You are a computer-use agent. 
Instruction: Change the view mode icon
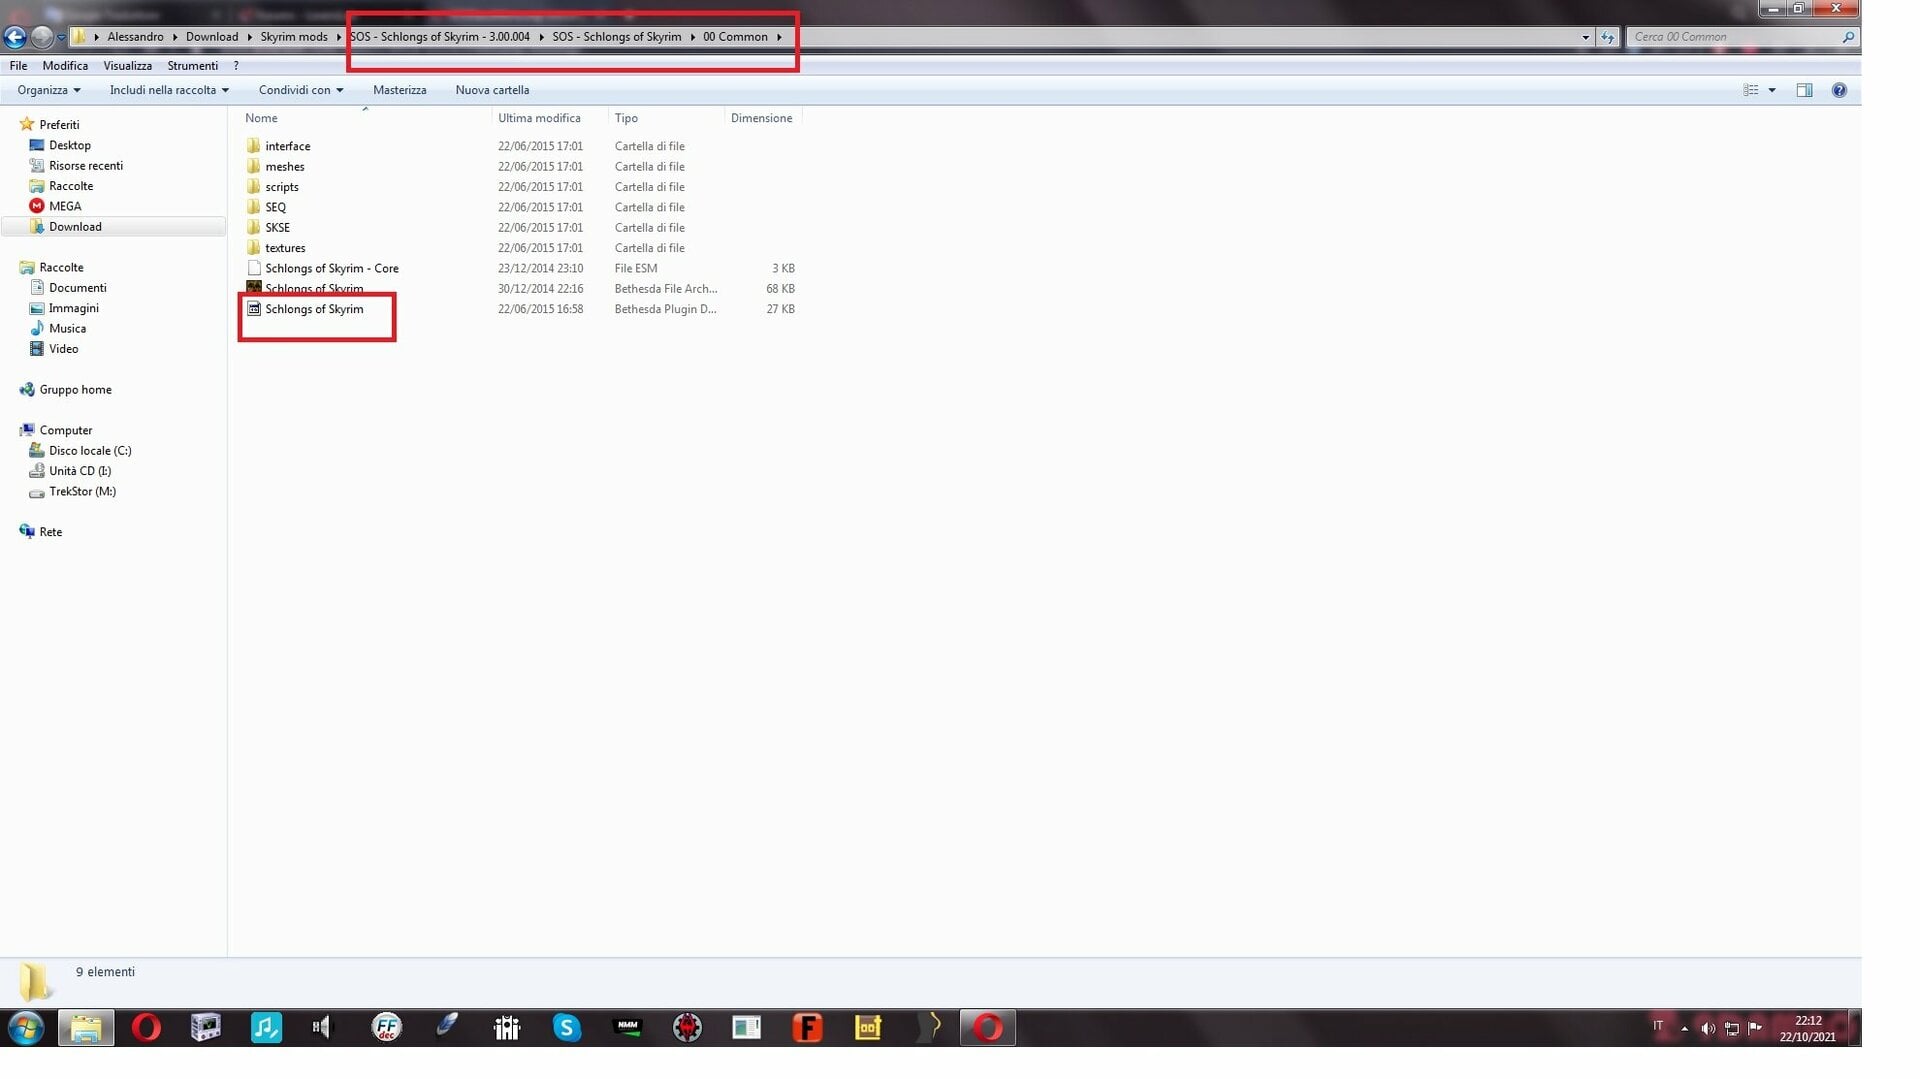click(1750, 90)
